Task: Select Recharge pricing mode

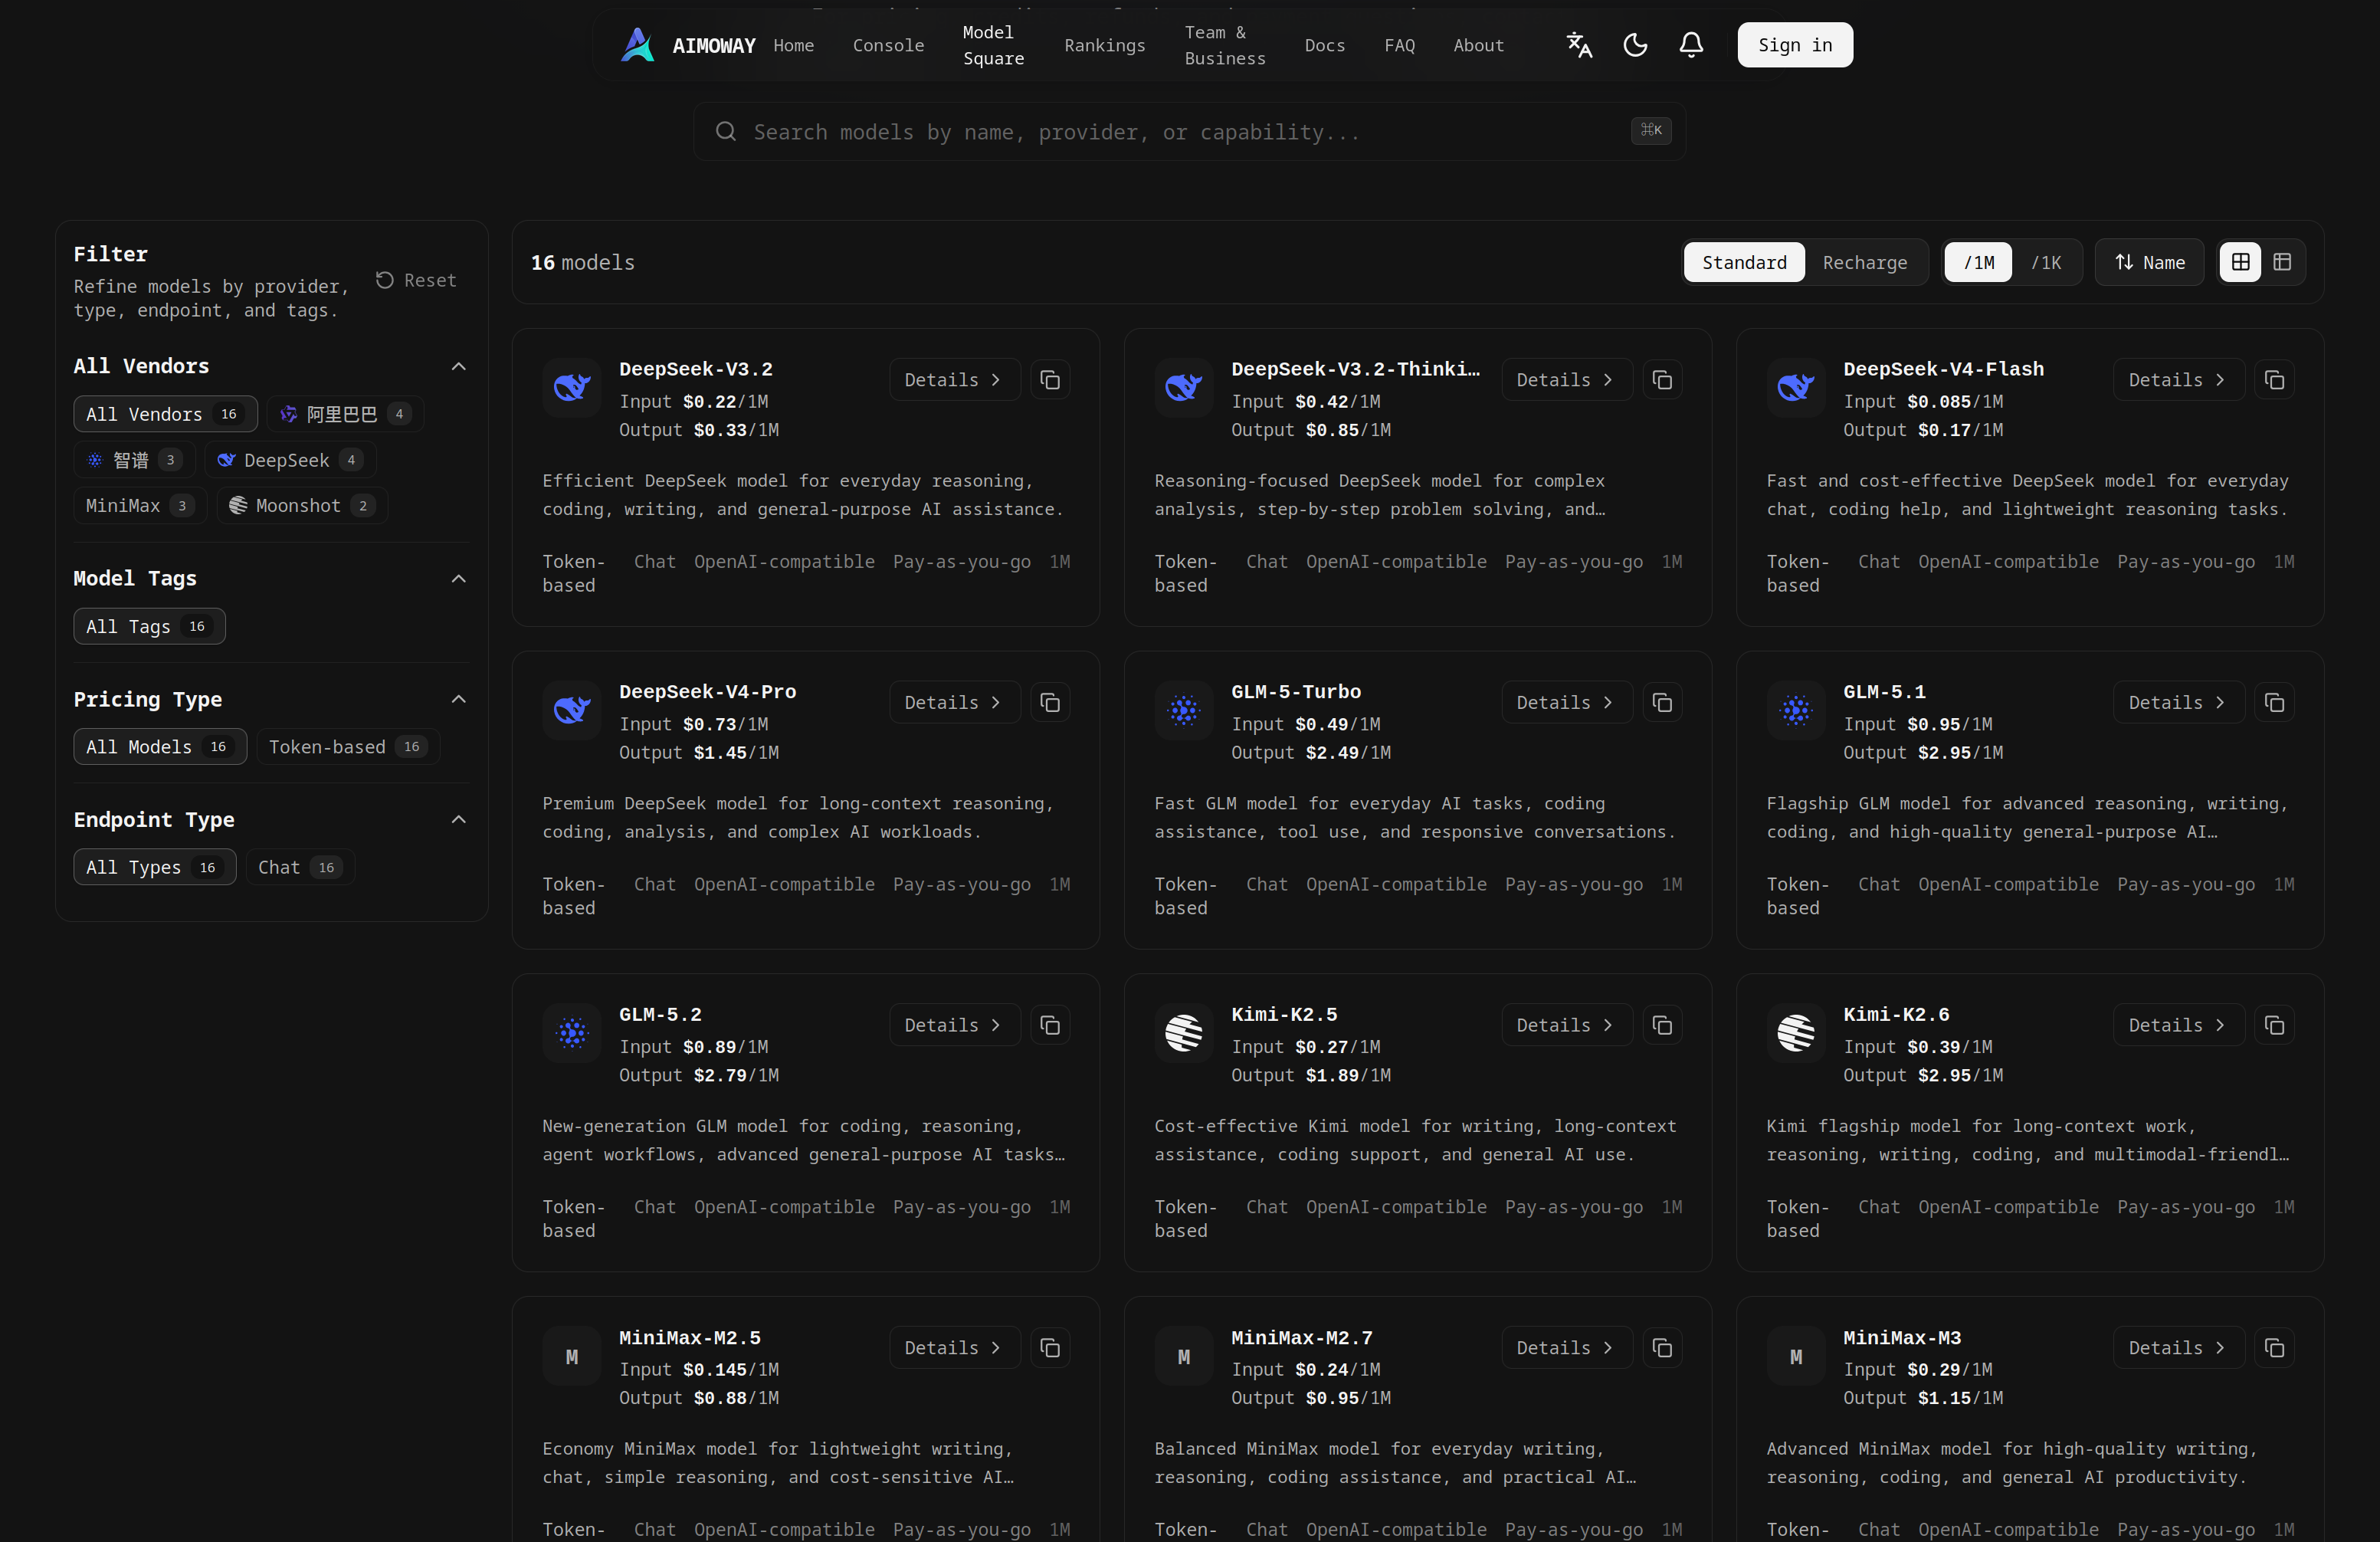Action: click(x=1865, y=262)
